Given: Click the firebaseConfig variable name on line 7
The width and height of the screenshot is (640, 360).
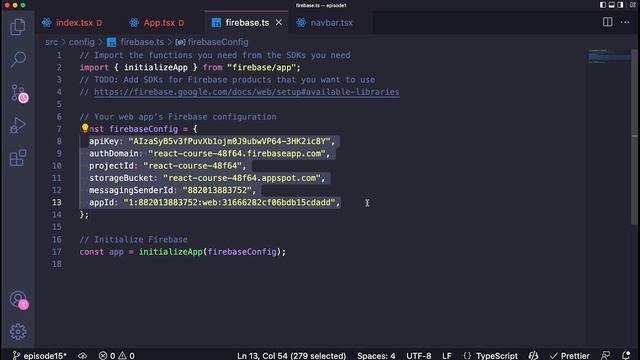Looking at the screenshot, I should pyautogui.click(x=143, y=129).
